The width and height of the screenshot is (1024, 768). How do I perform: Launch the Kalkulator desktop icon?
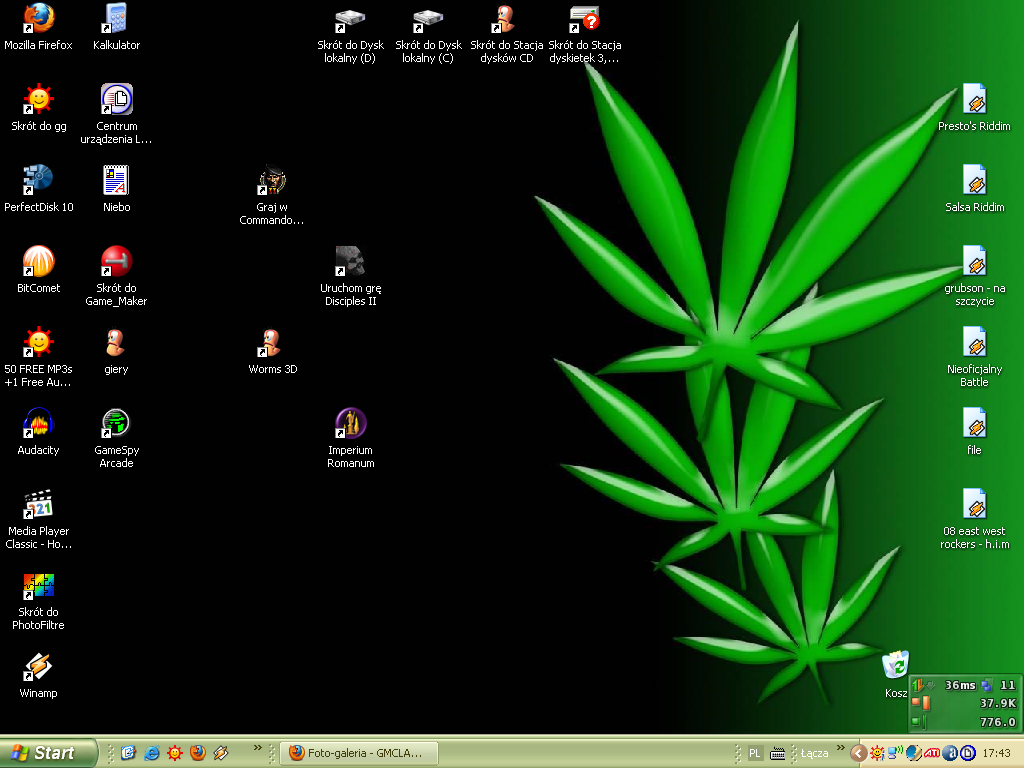pyautogui.click(x=116, y=19)
